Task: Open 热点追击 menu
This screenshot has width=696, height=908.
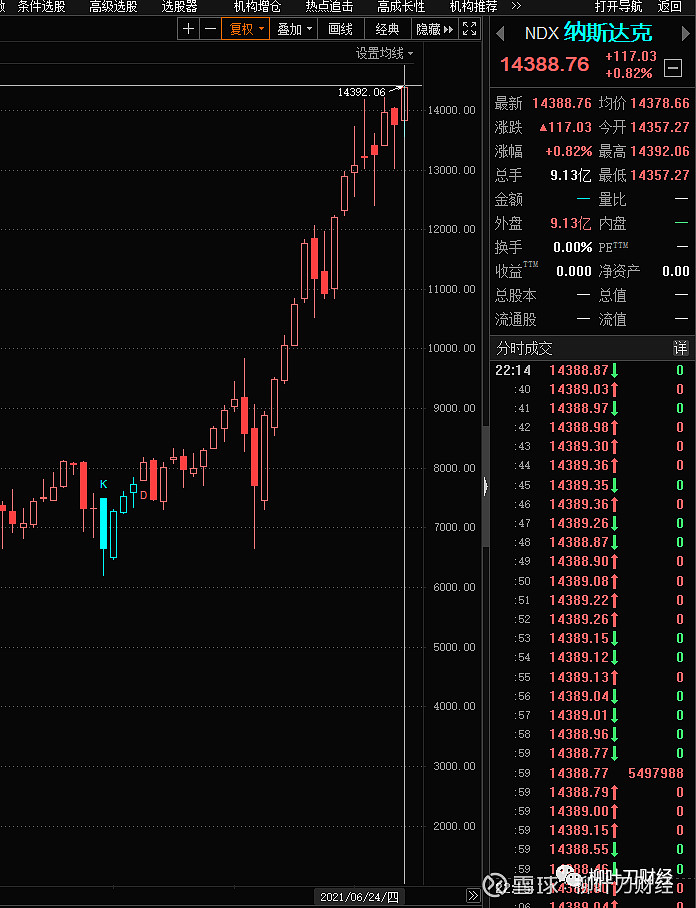Action: 329,6
